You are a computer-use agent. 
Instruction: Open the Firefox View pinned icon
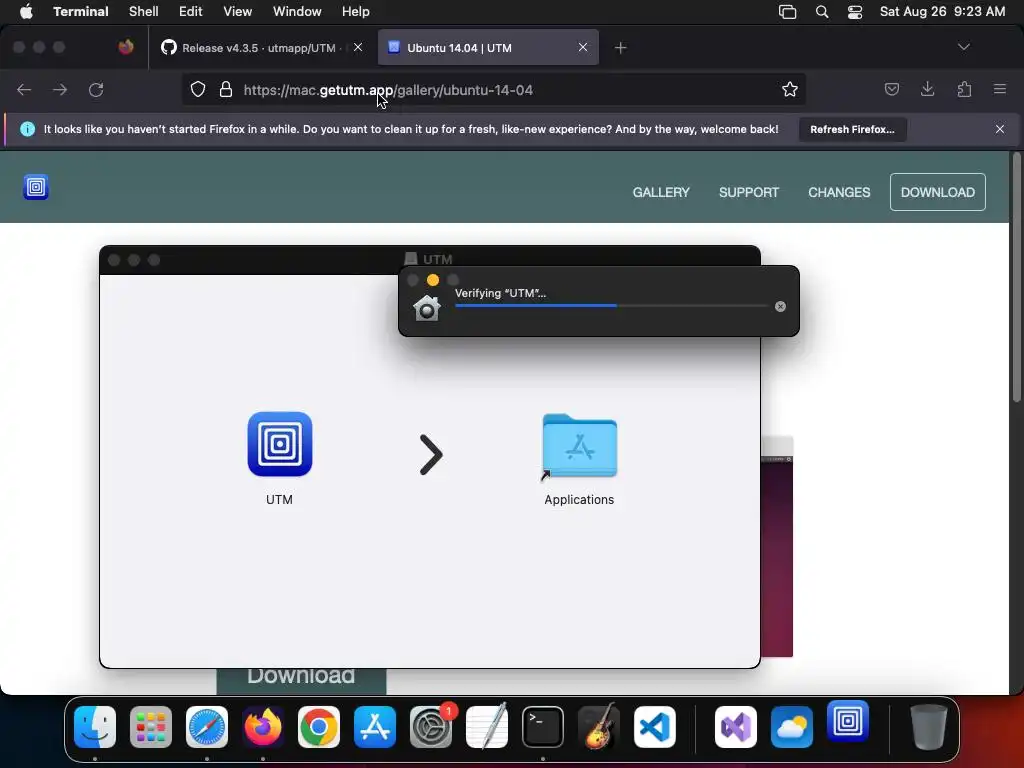(x=126, y=47)
